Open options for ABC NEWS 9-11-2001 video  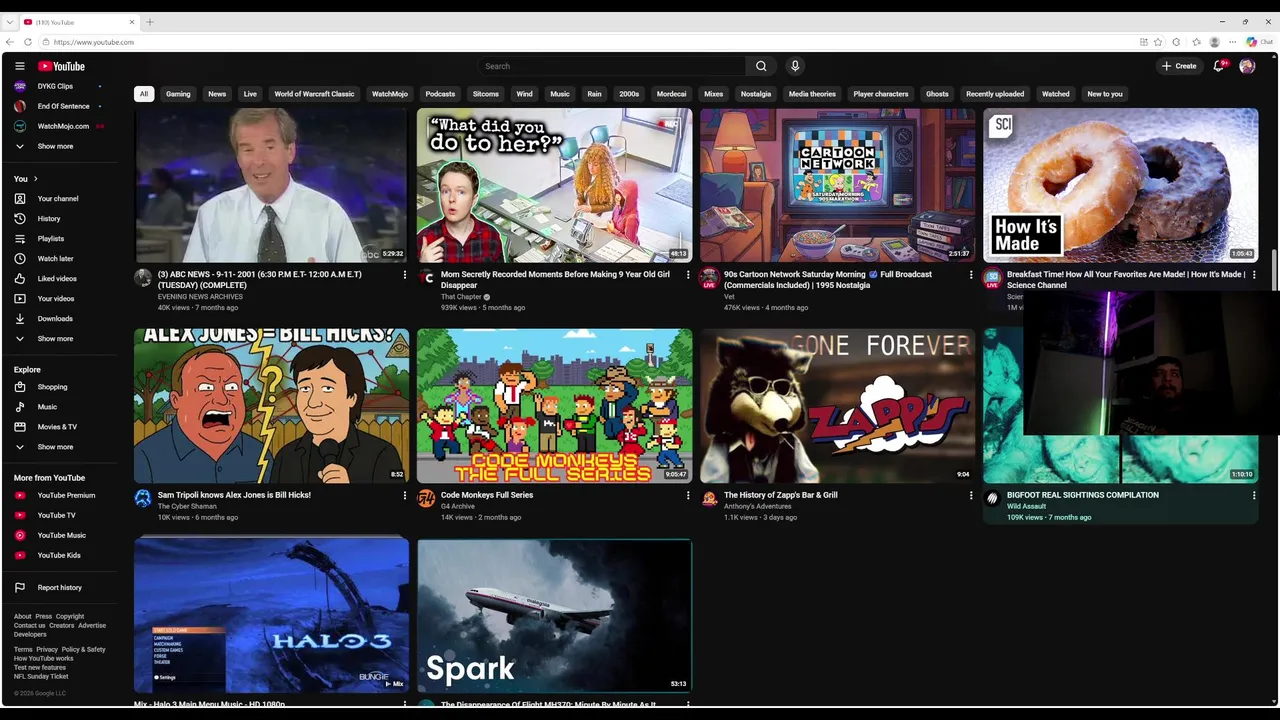coord(405,274)
